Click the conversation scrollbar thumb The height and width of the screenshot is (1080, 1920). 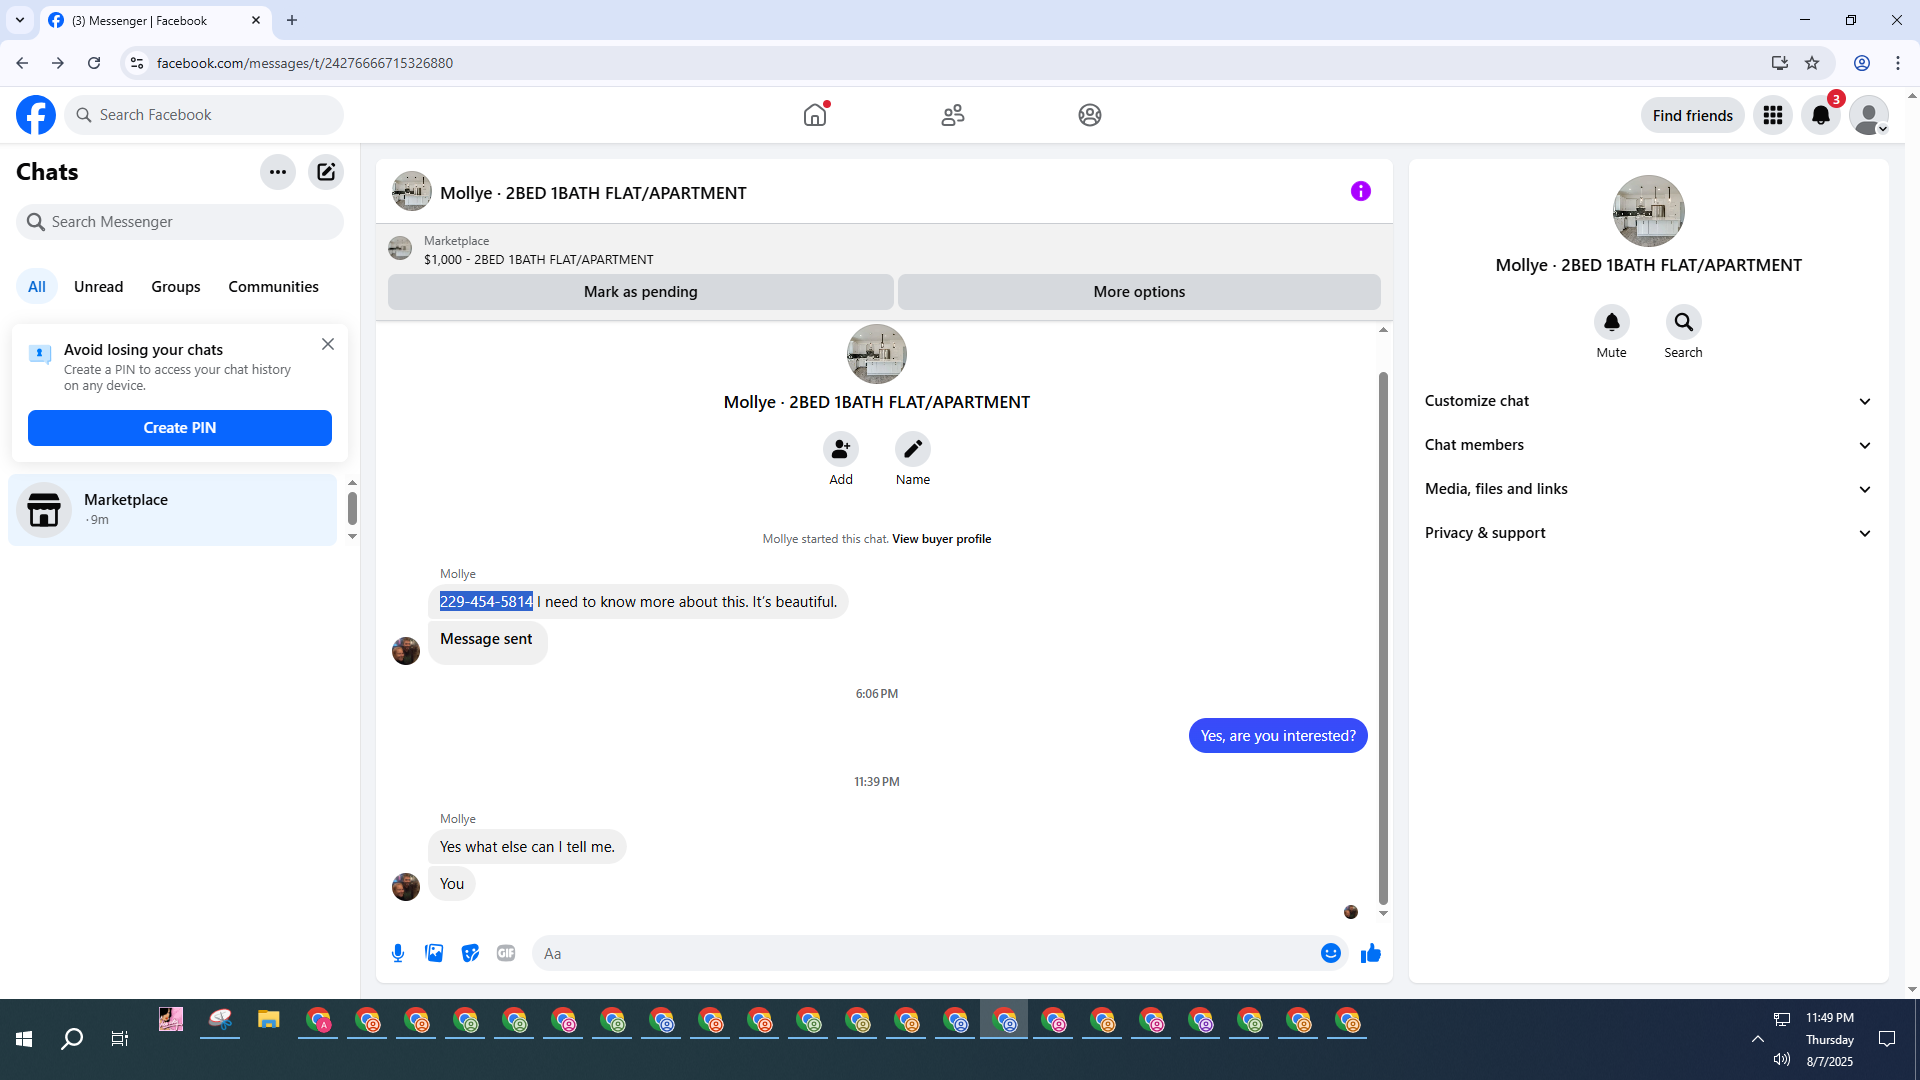1383,640
